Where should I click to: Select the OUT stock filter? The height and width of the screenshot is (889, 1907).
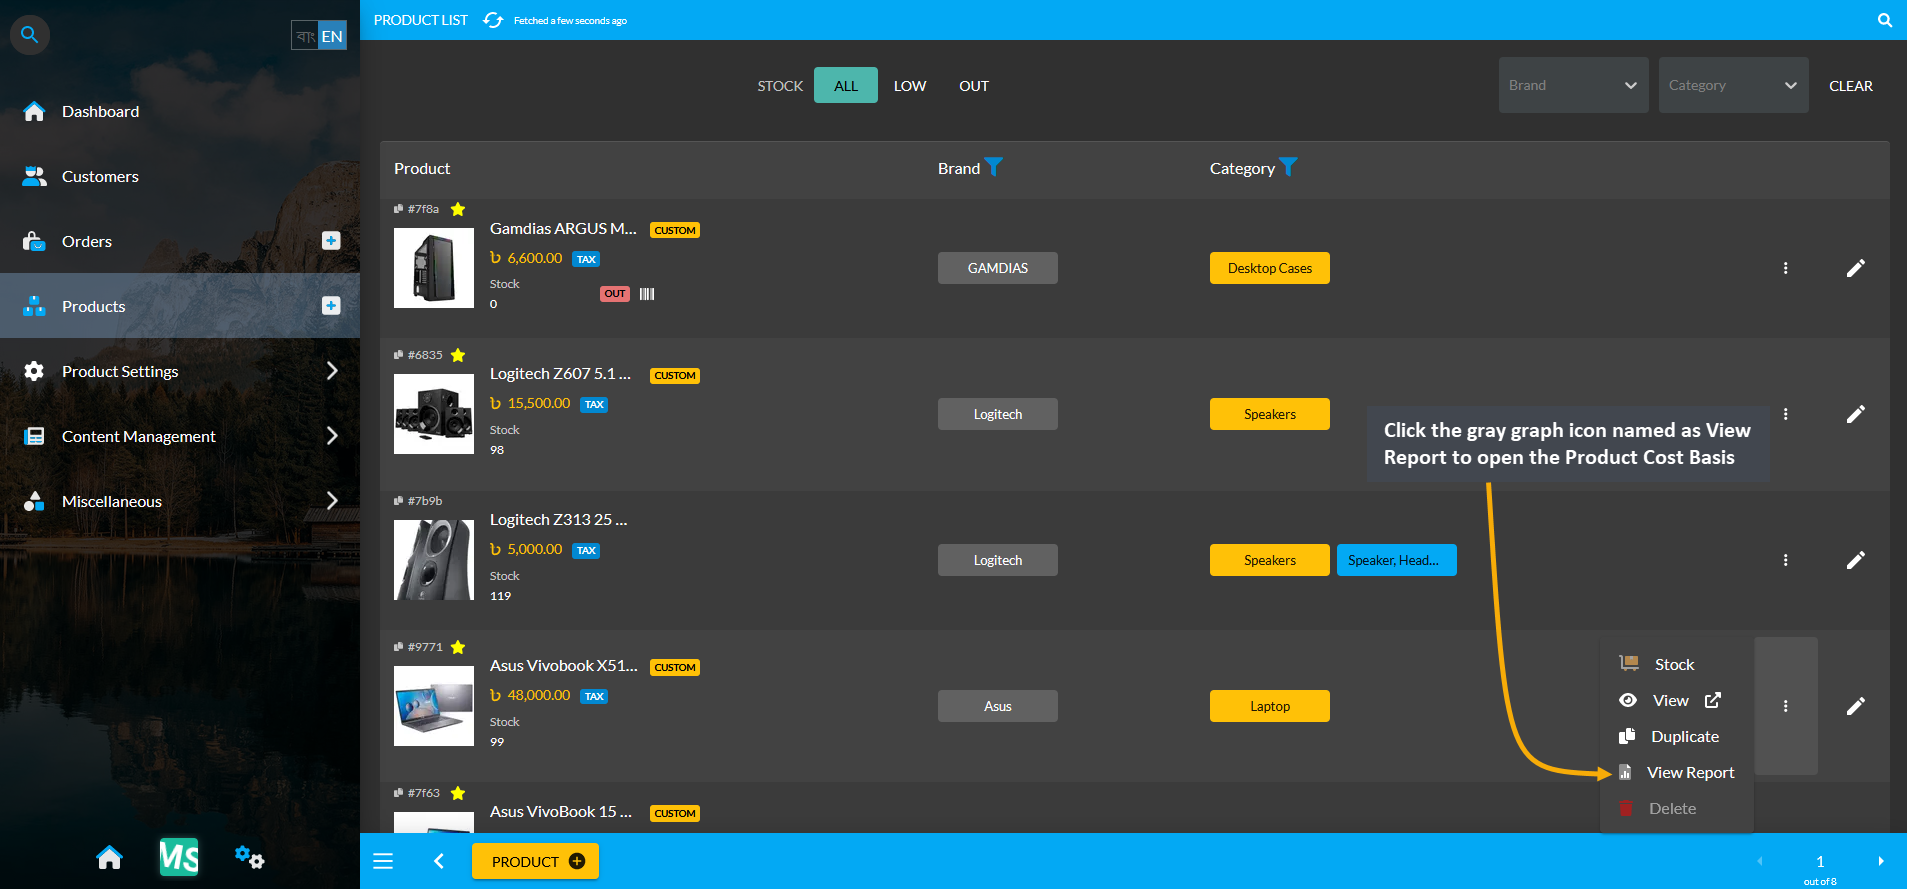tap(974, 85)
